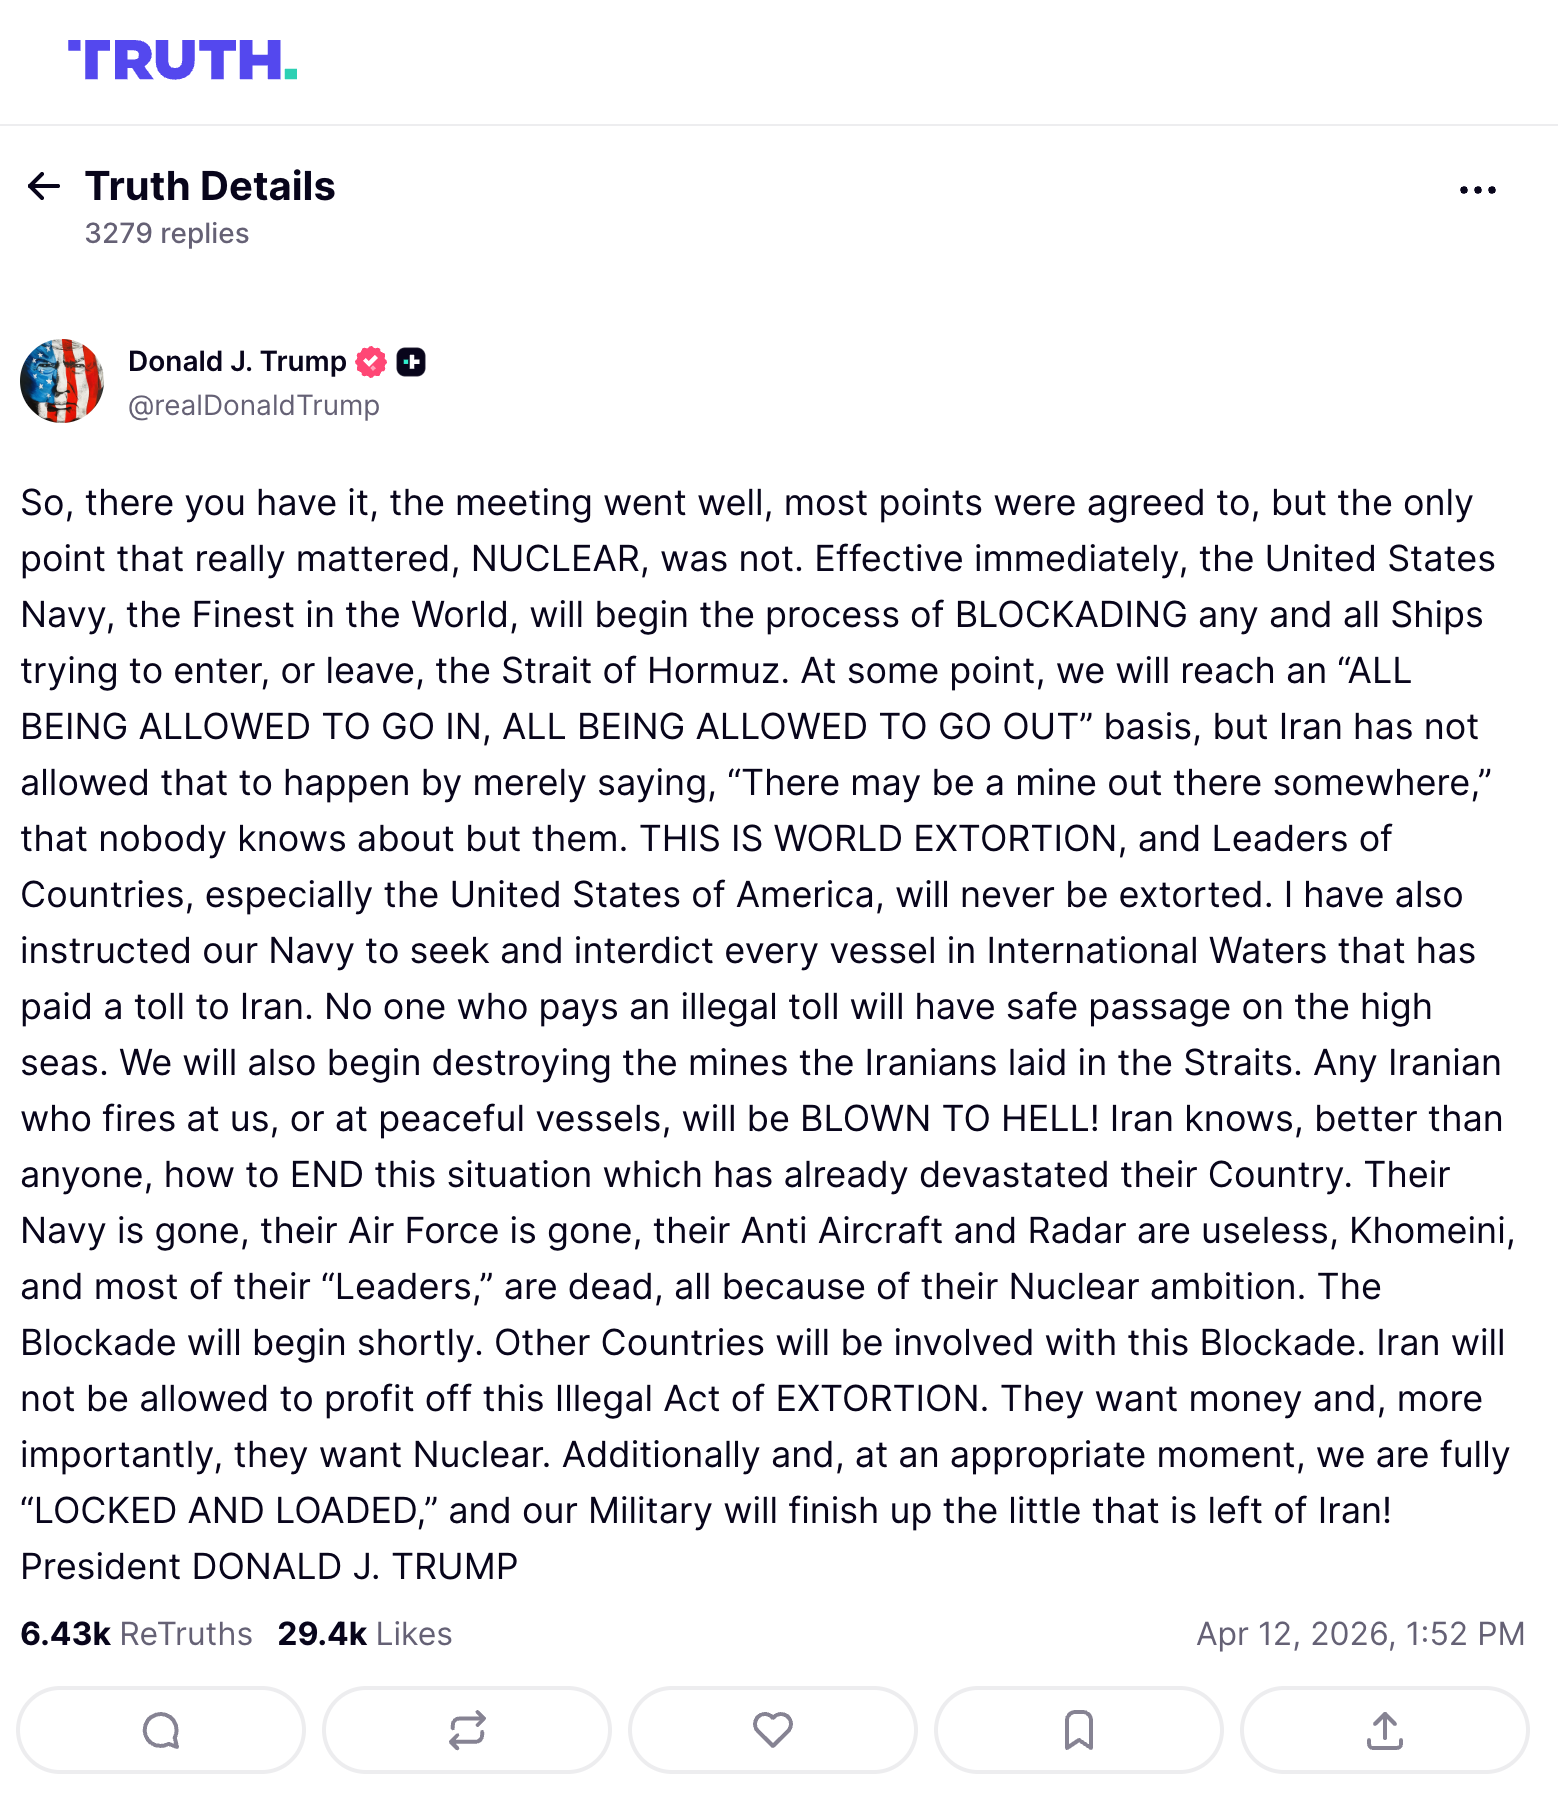Click the share upload icon

1385,1730
